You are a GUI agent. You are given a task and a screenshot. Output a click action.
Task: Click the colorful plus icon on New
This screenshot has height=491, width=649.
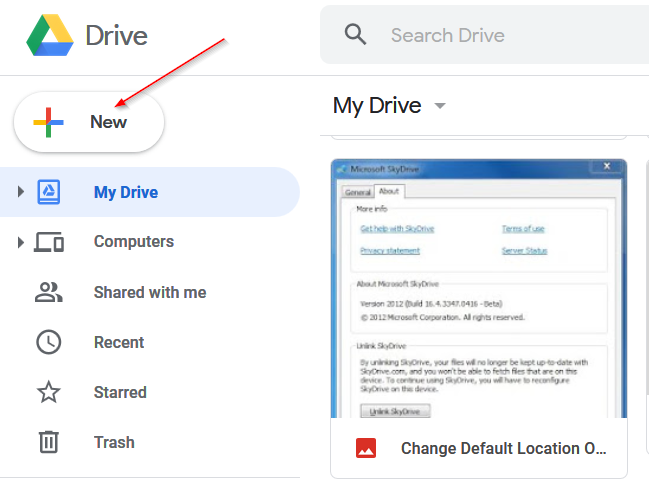(48, 122)
